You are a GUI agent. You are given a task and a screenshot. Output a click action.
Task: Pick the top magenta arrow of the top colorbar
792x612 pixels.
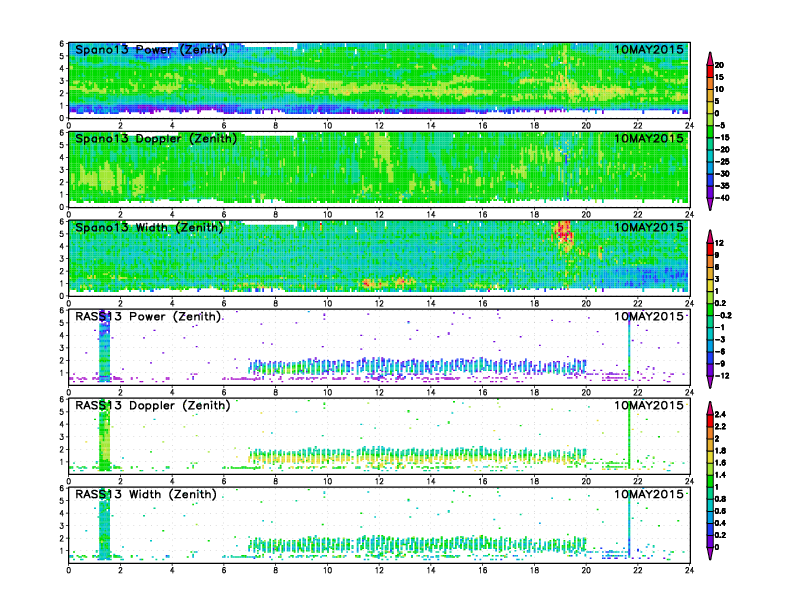tap(710, 59)
